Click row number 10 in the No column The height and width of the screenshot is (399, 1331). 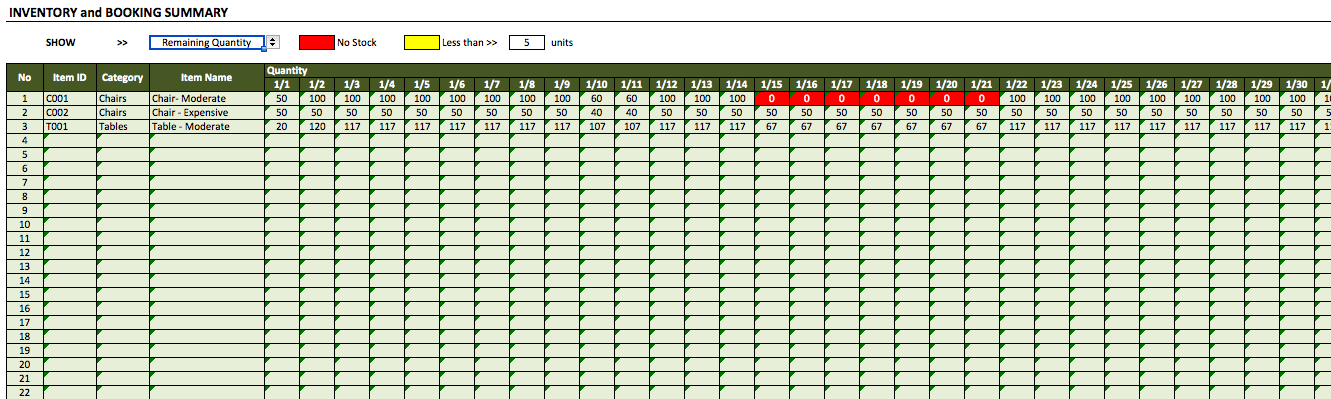pos(25,225)
